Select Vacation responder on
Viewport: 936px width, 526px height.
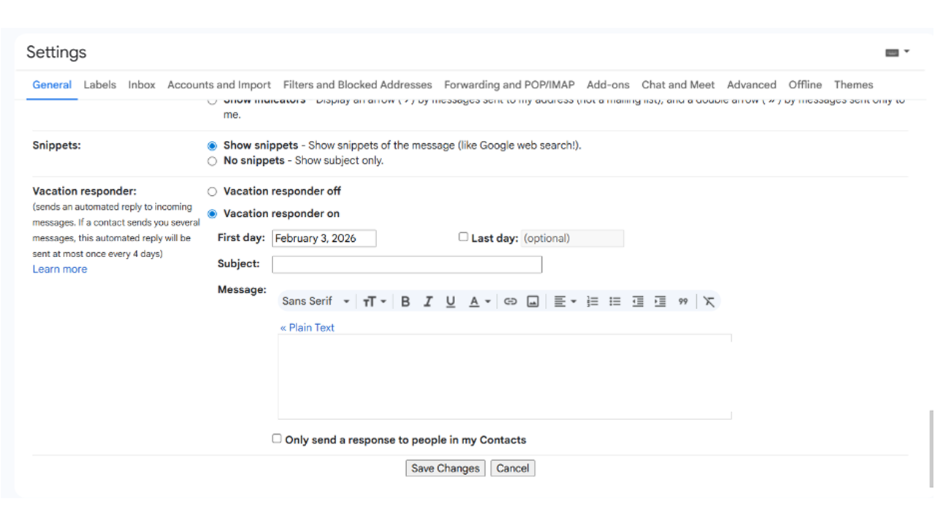[x=212, y=214]
